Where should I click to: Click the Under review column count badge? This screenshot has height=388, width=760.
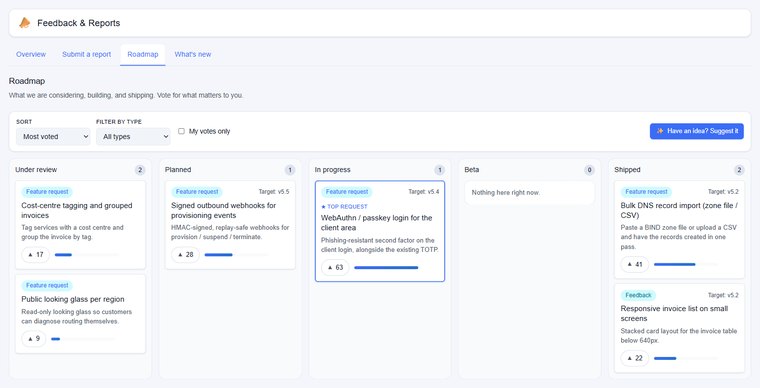(140, 170)
